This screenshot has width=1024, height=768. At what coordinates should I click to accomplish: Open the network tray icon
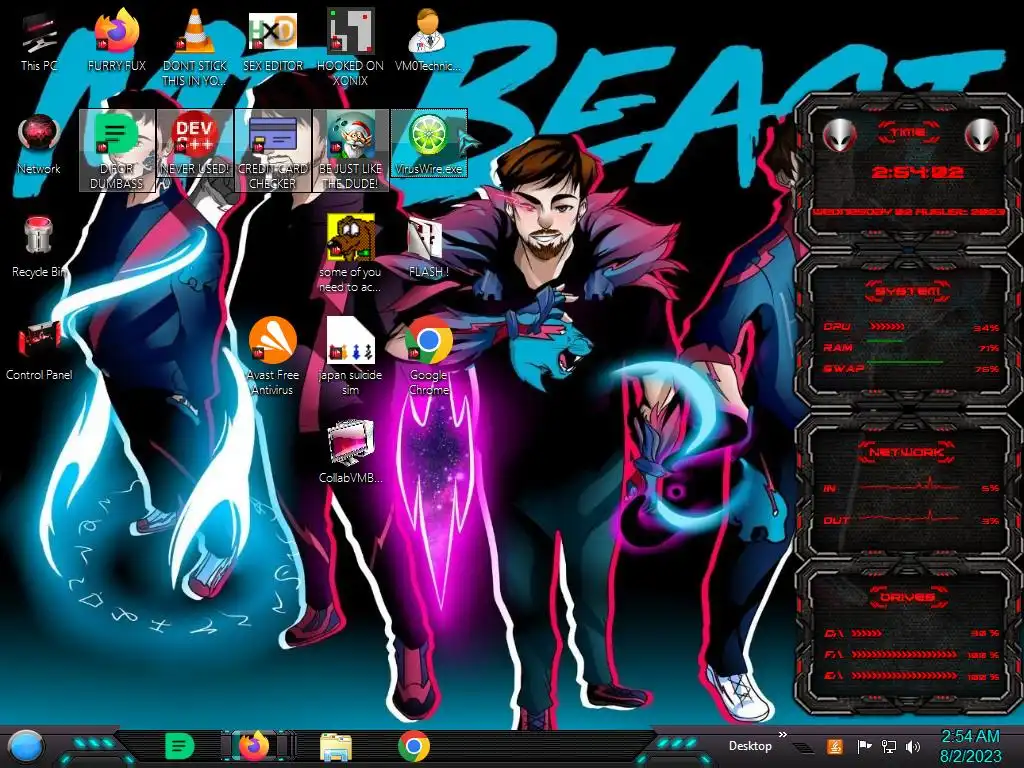tap(888, 746)
